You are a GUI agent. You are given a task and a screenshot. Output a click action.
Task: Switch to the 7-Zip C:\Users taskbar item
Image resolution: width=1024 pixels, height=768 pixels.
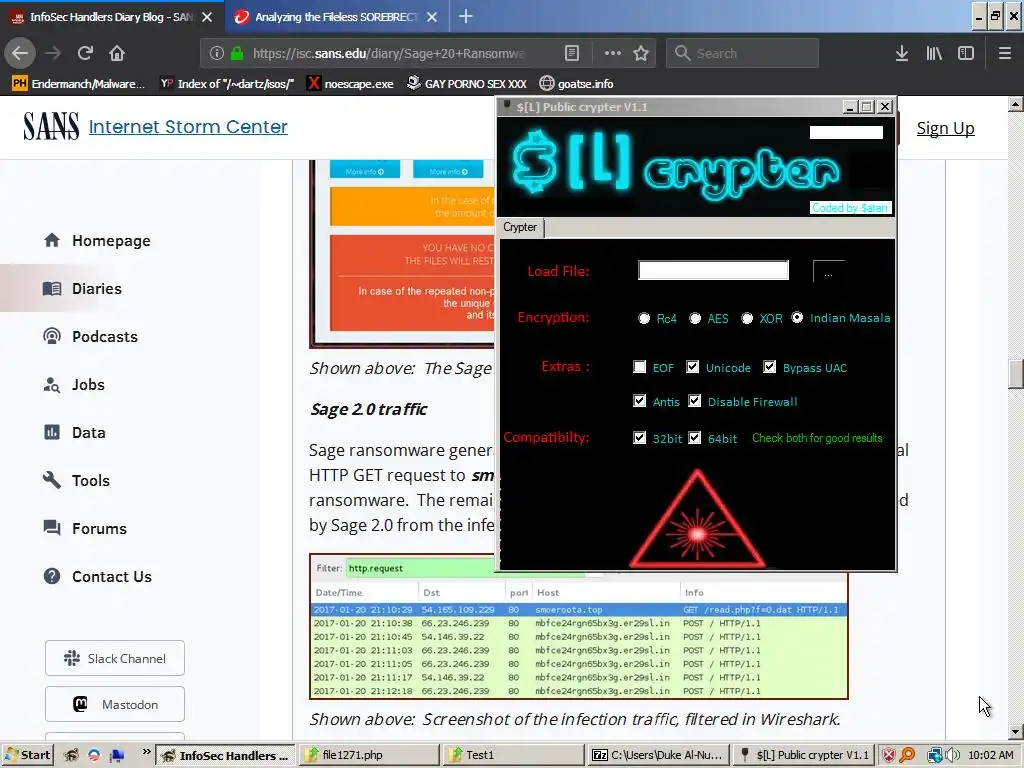coord(659,755)
